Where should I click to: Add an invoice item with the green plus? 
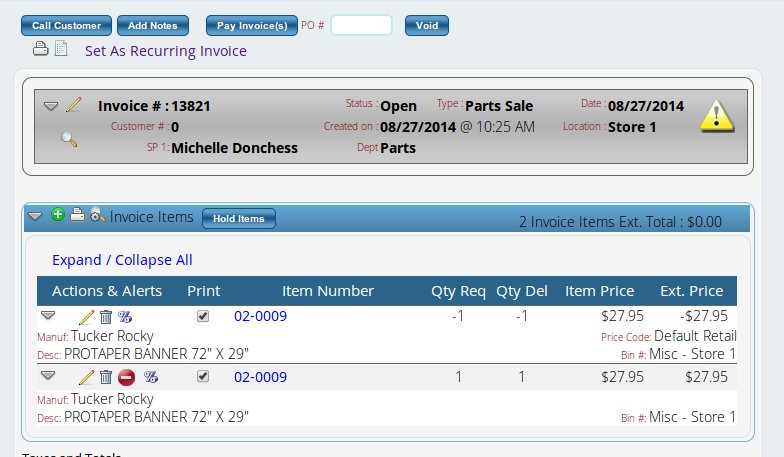click(x=57, y=214)
